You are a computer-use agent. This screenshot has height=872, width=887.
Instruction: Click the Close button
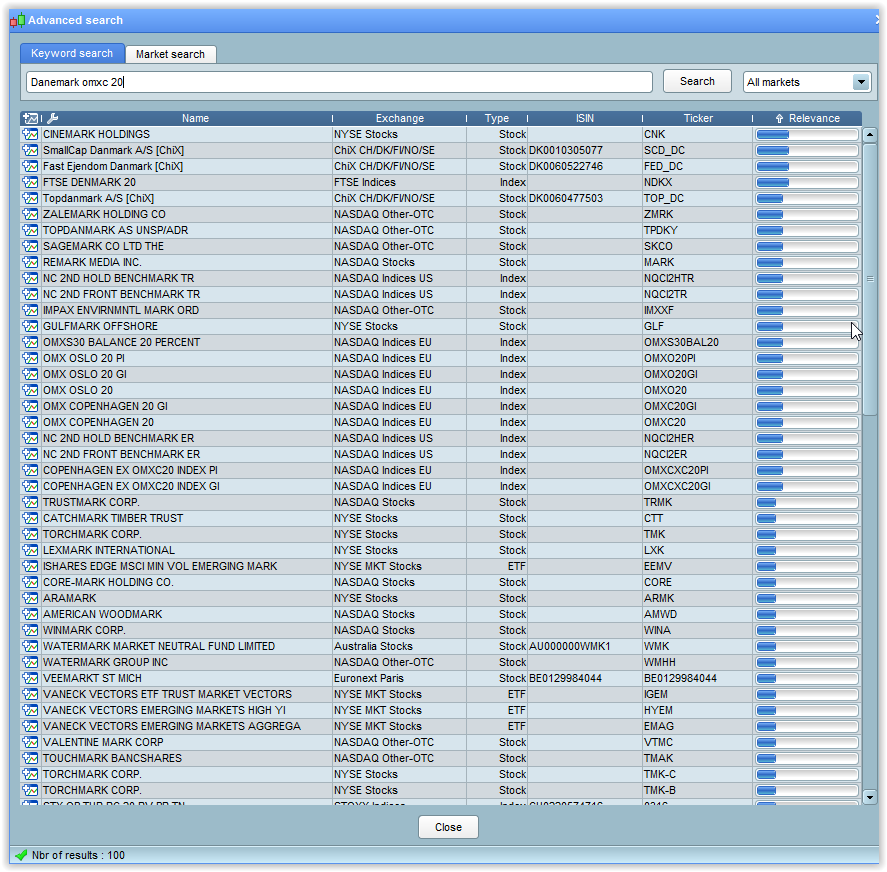coord(448,827)
